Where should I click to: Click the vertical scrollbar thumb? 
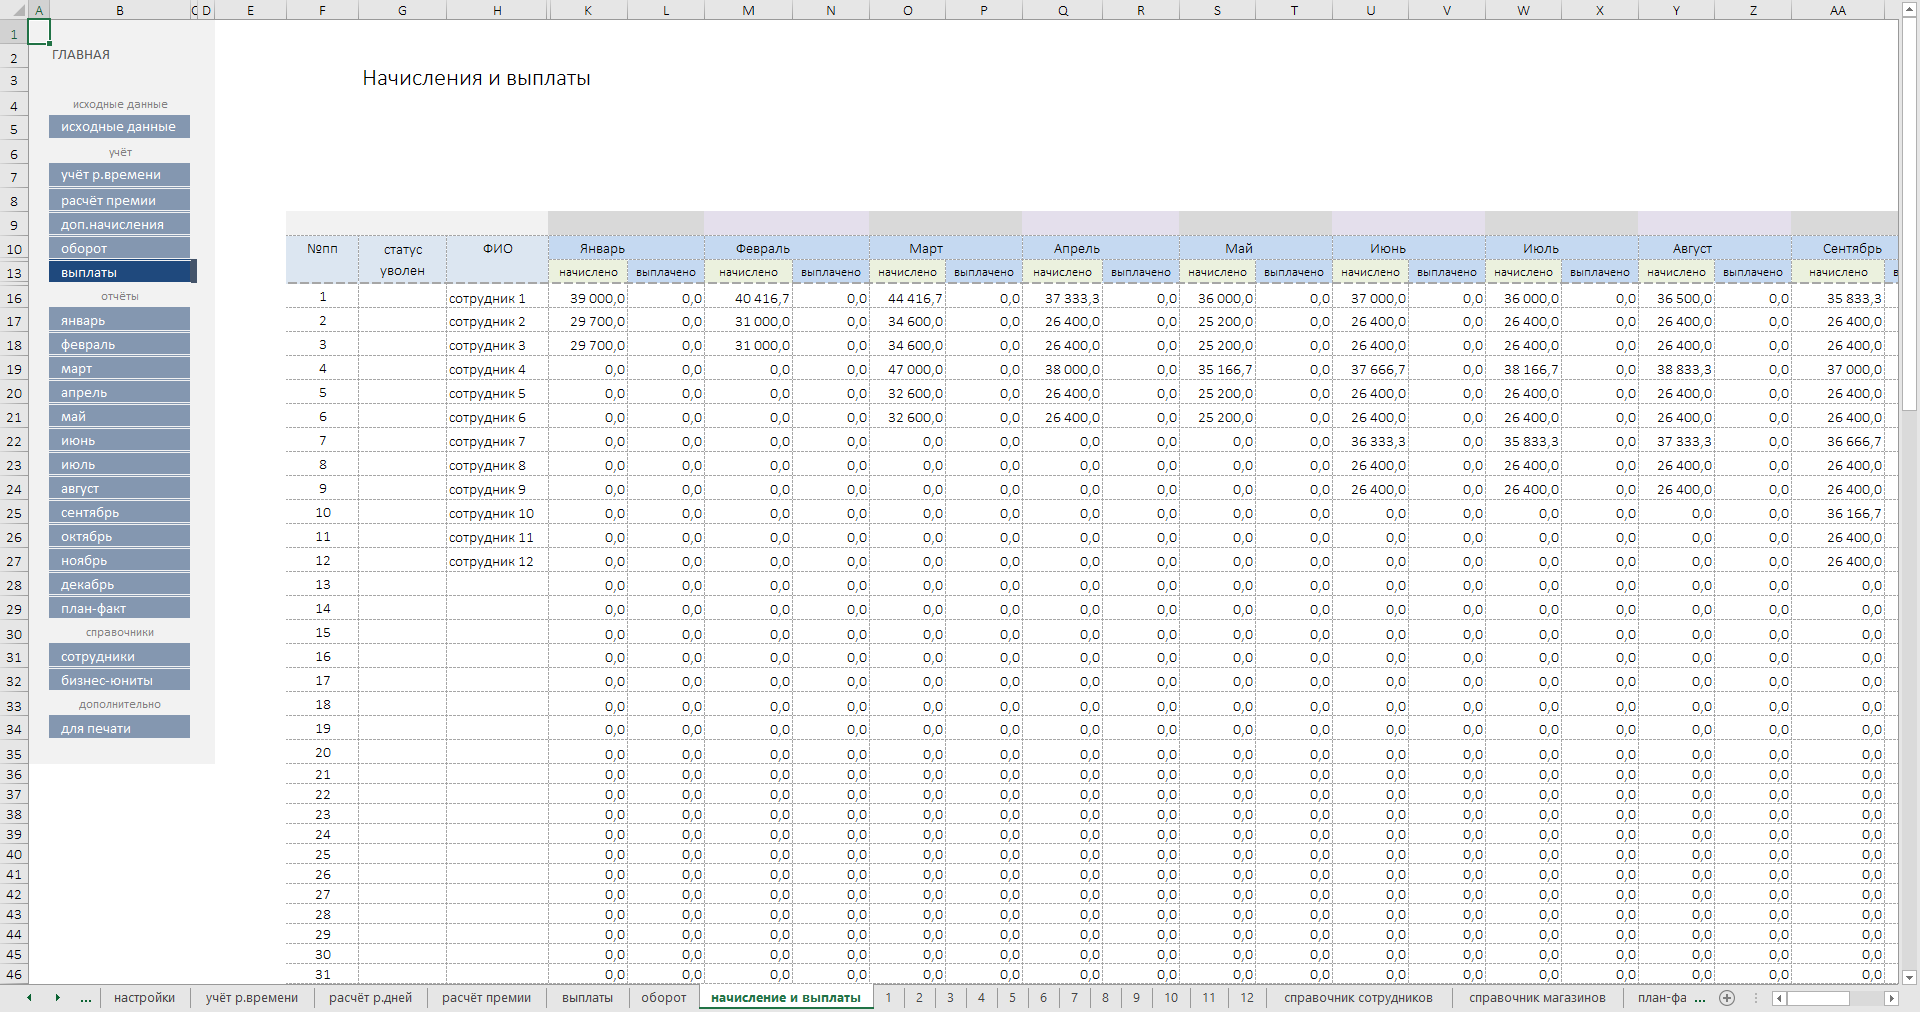tap(1909, 213)
